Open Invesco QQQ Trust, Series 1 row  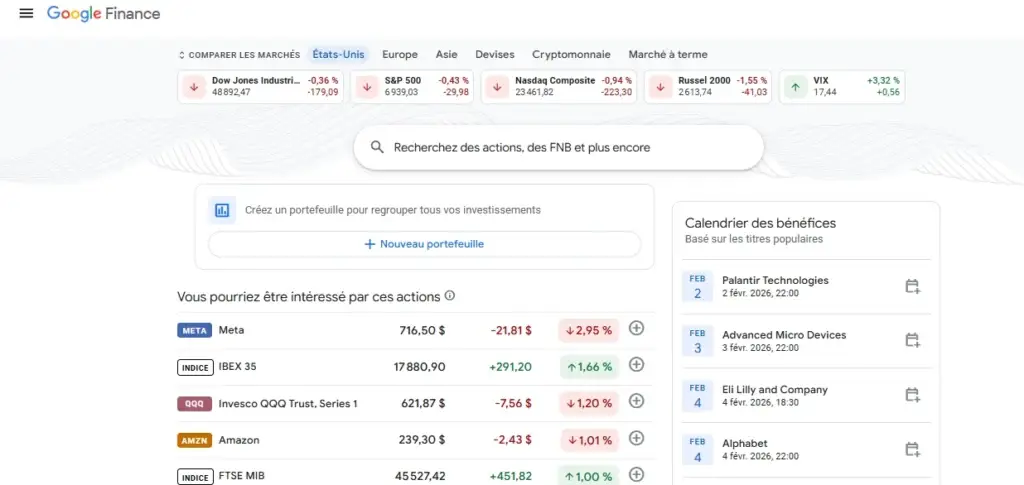pyautogui.click(x=416, y=403)
